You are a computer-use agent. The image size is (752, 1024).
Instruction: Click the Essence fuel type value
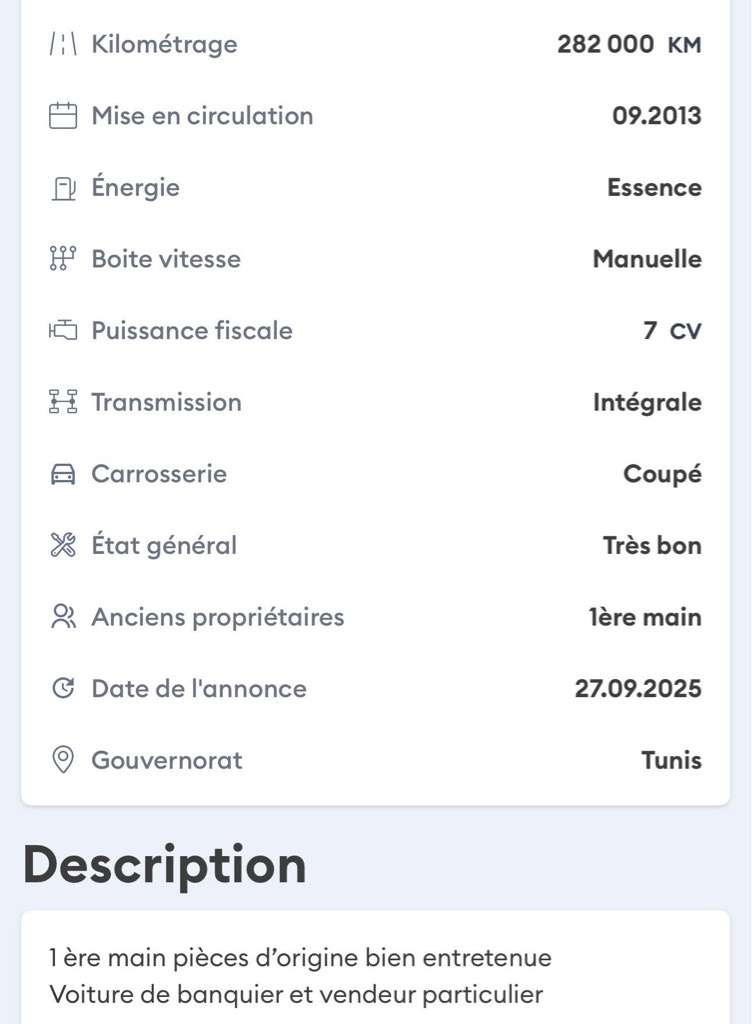click(654, 188)
